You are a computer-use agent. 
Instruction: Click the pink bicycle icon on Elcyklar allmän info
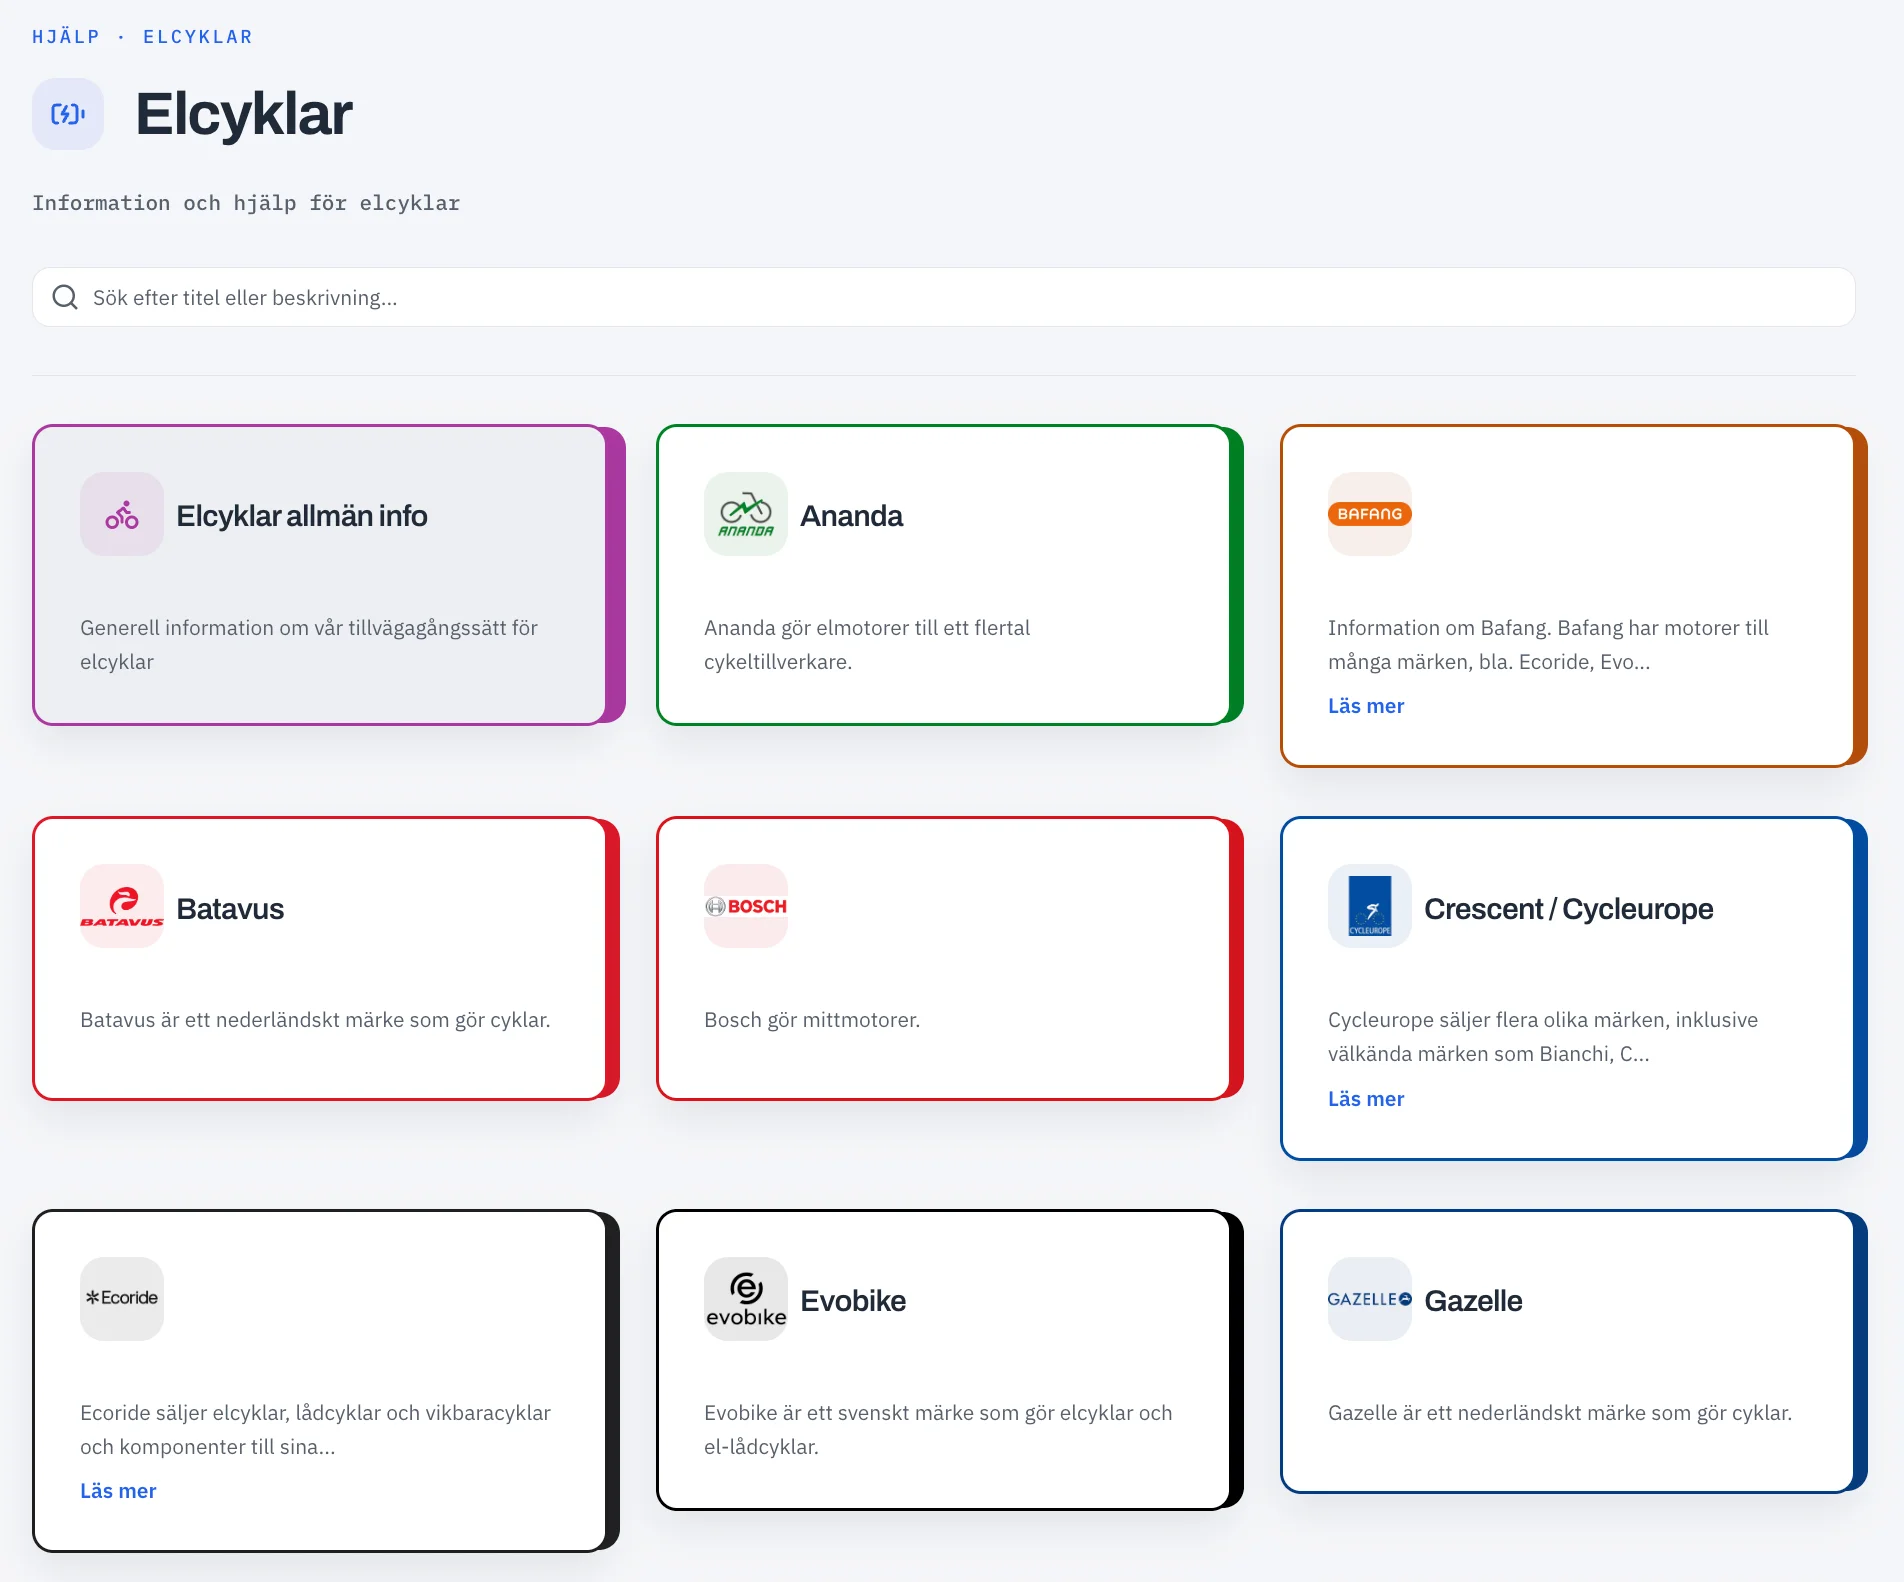coord(122,514)
